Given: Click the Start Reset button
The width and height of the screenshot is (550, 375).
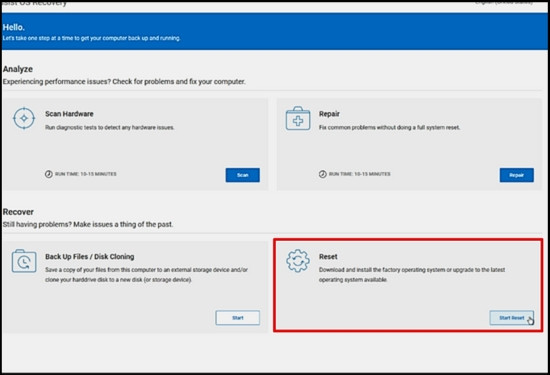Looking at the screenshot, I should [x=512, y=318].
